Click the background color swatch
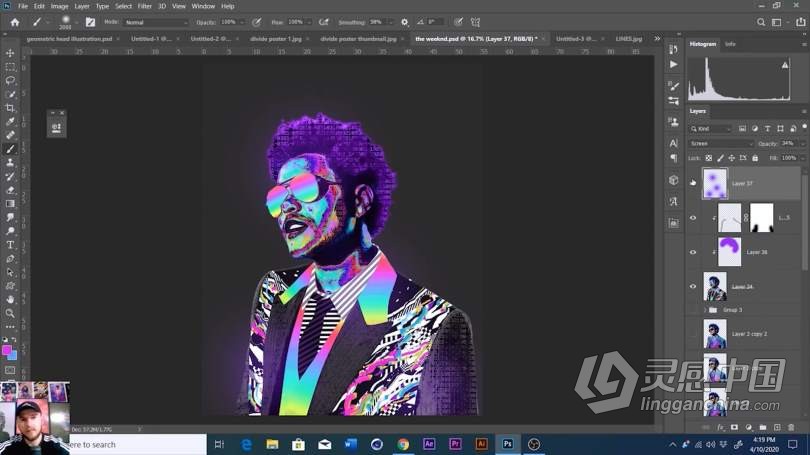Viewport: 810px width, 455px height. coord(13,356)
